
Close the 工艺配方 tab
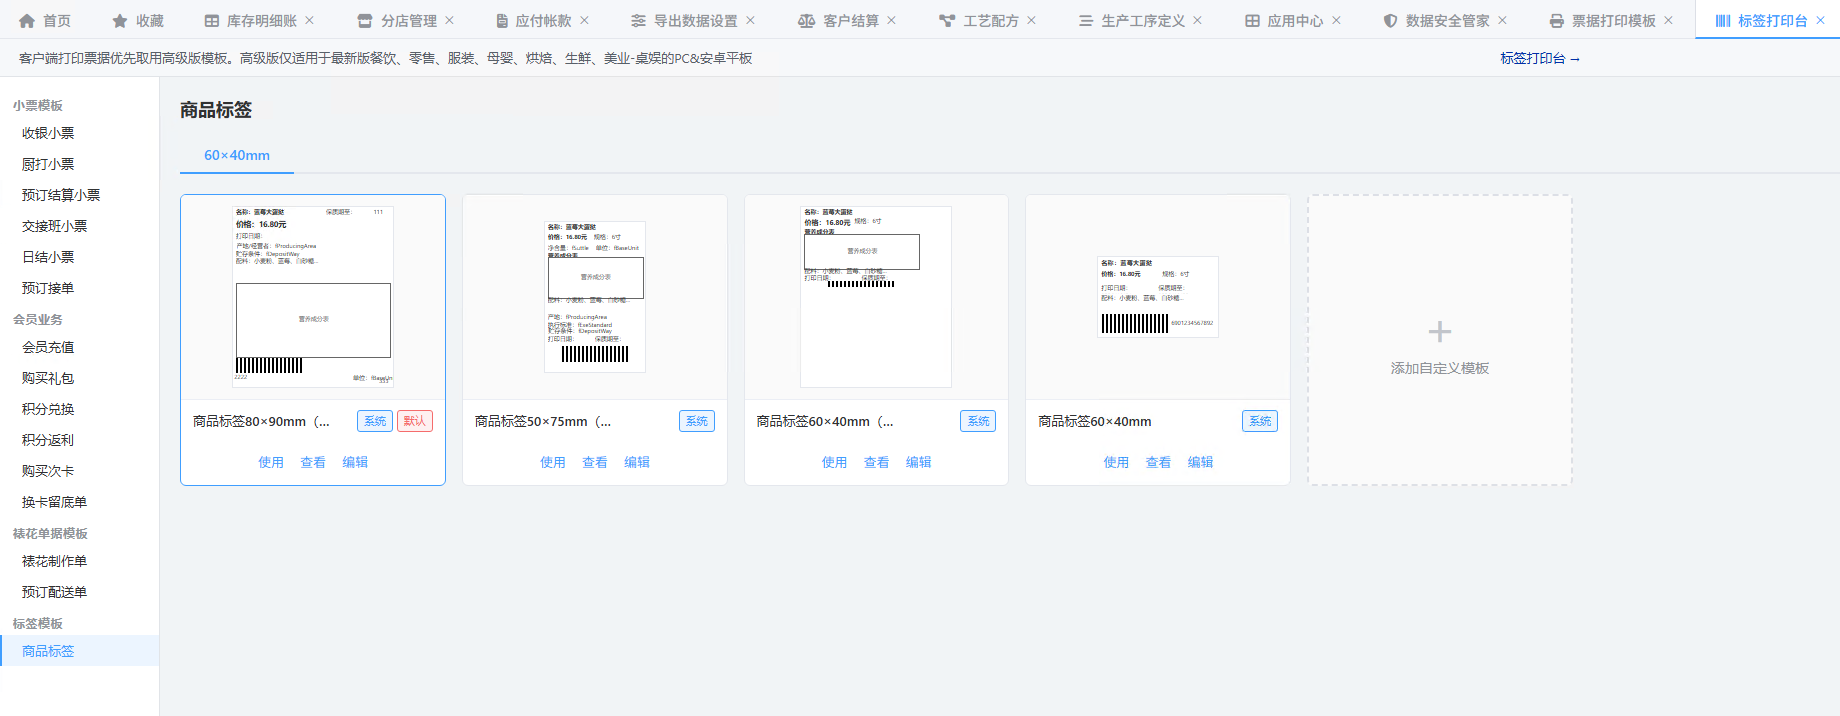(1031, 20)
